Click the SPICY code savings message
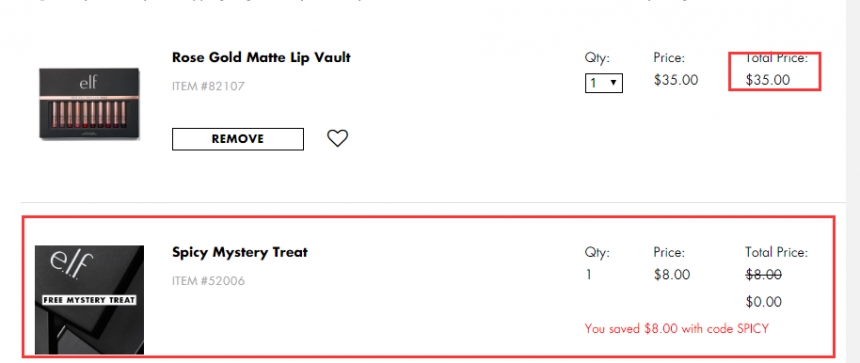860x363 pixels. tap(677, 328)
